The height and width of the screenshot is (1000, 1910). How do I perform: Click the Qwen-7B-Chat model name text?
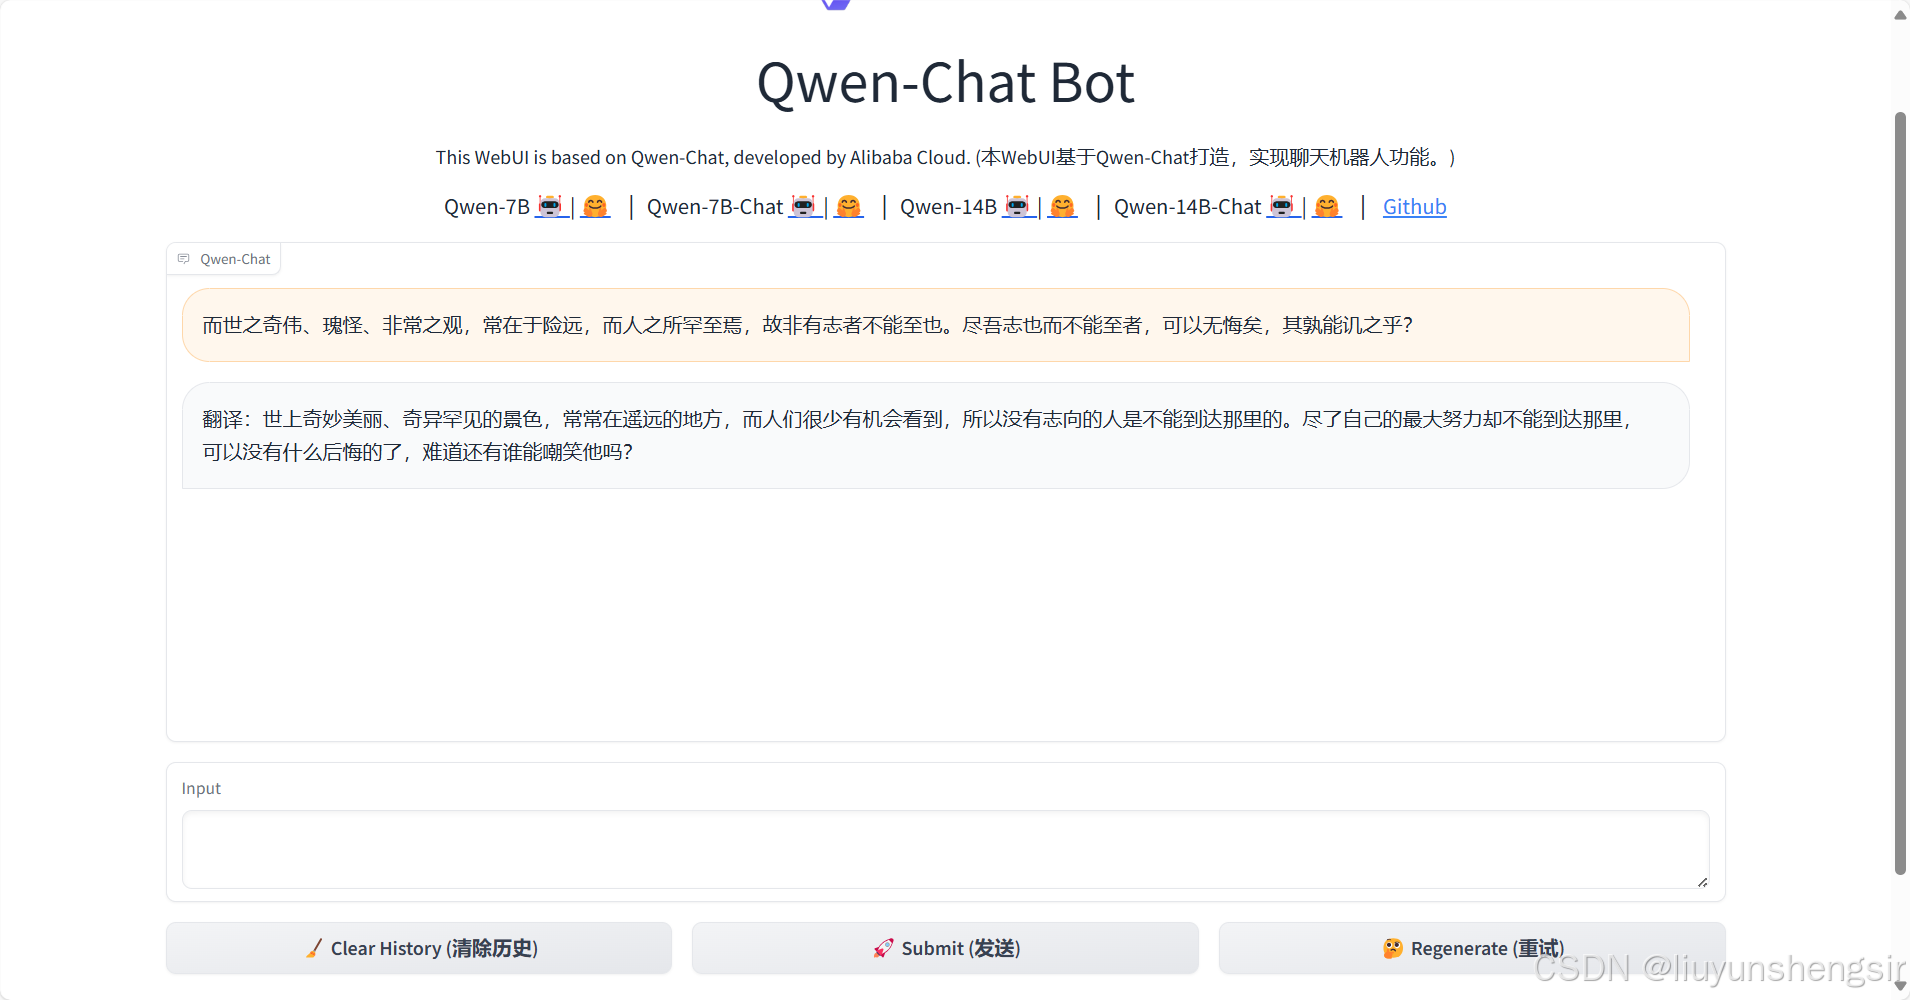click(x=715, y=207)
